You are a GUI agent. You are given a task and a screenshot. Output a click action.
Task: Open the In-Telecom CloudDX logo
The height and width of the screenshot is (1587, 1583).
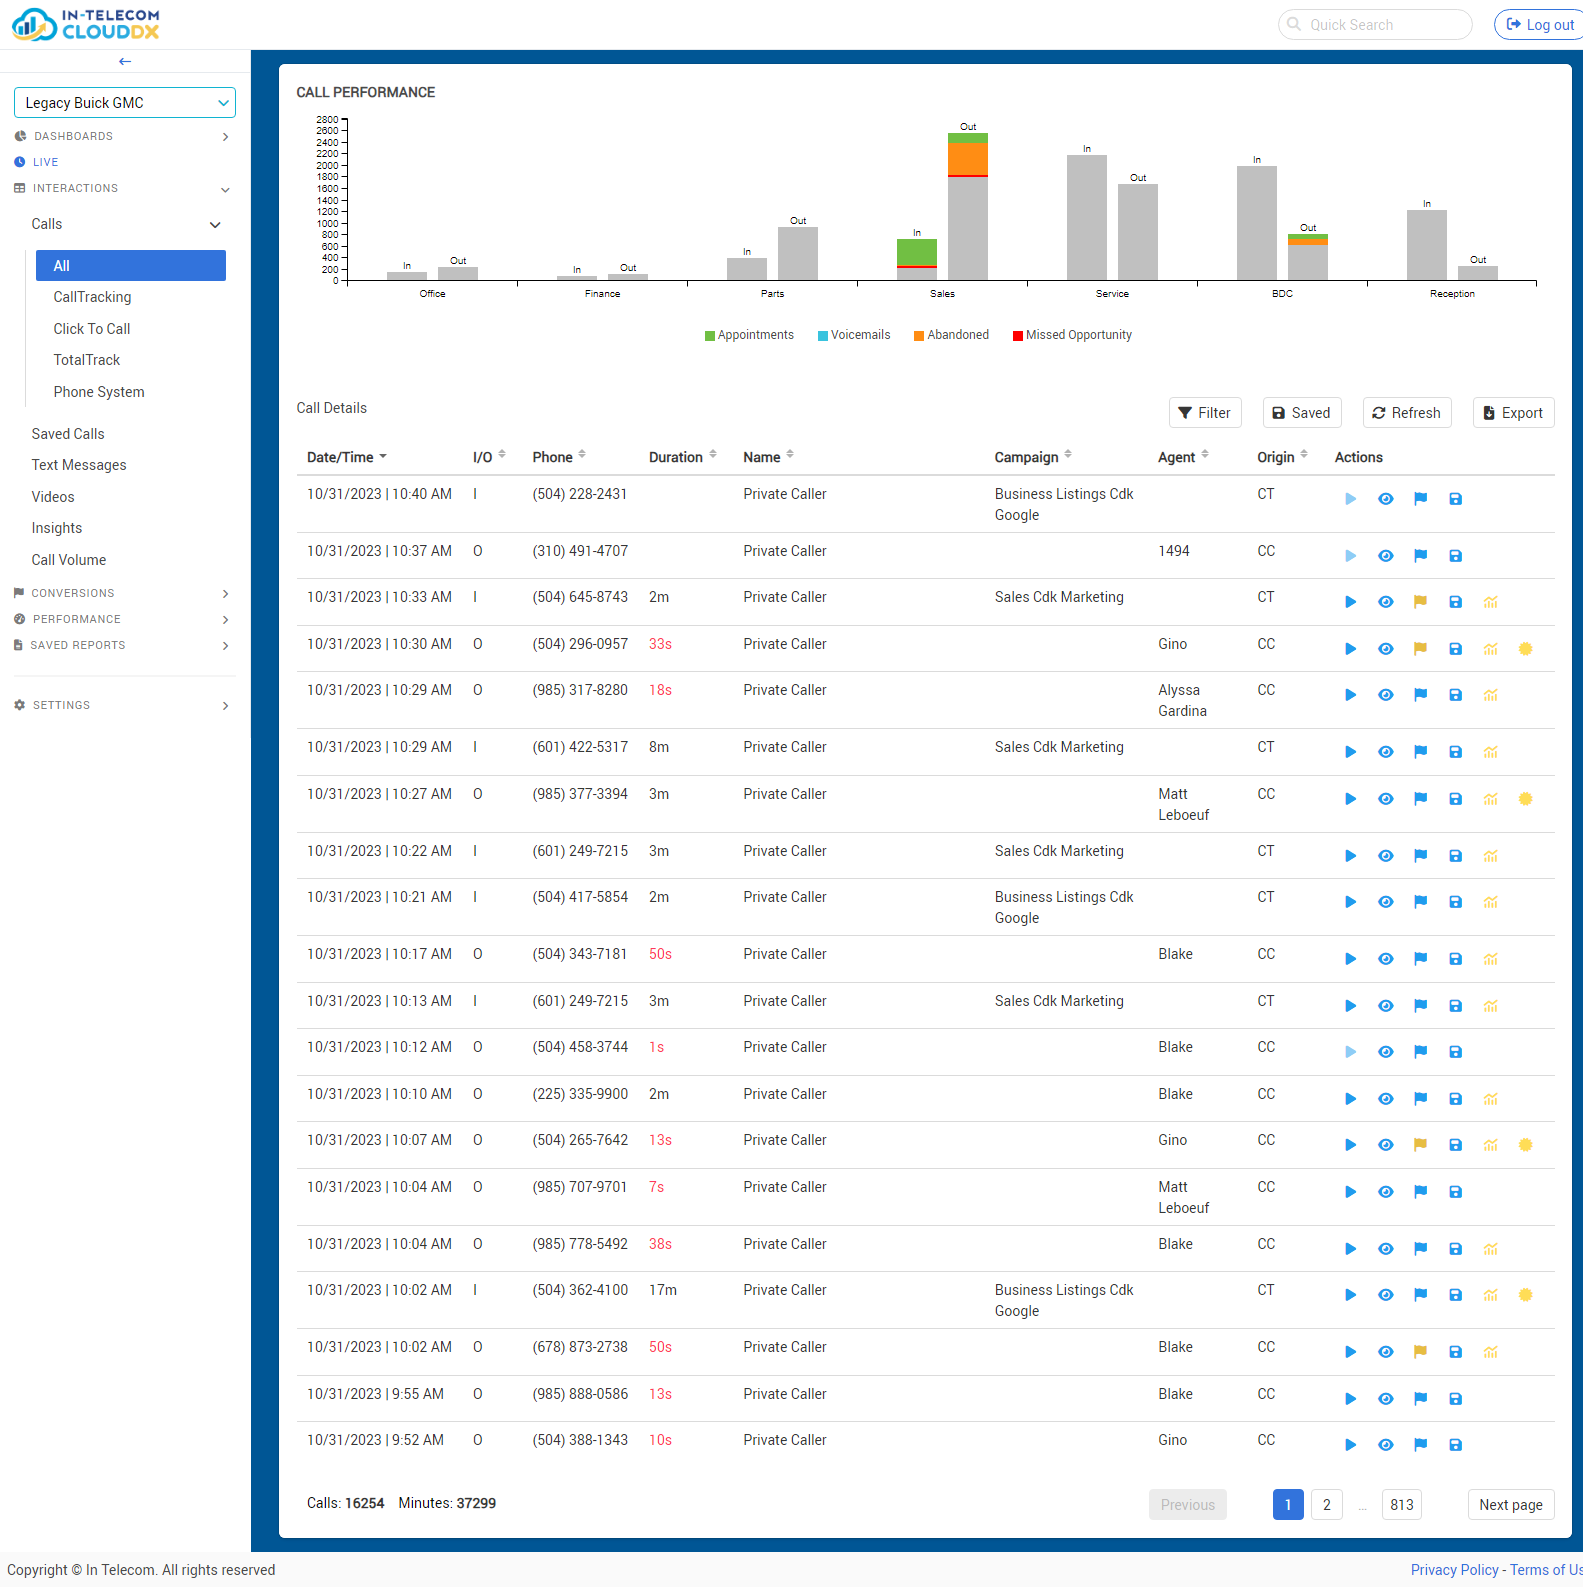click(86, 24)
